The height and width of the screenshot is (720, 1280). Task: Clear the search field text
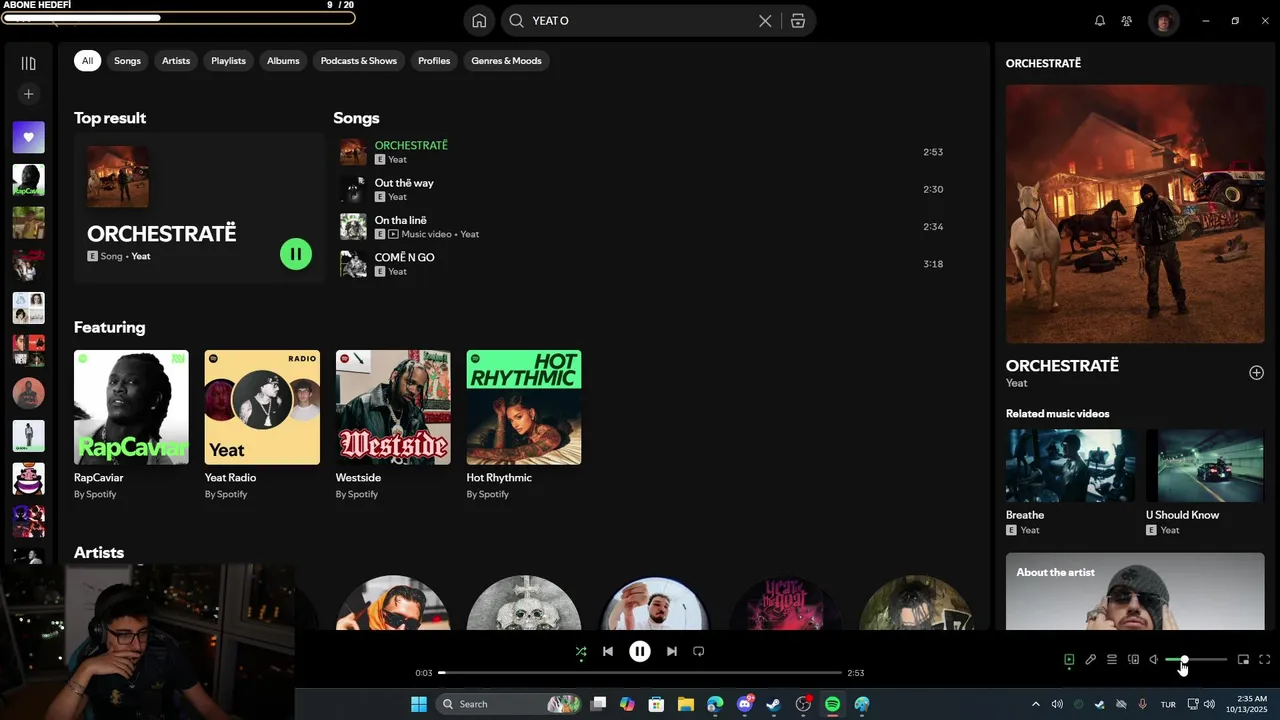tap(765, 21)
